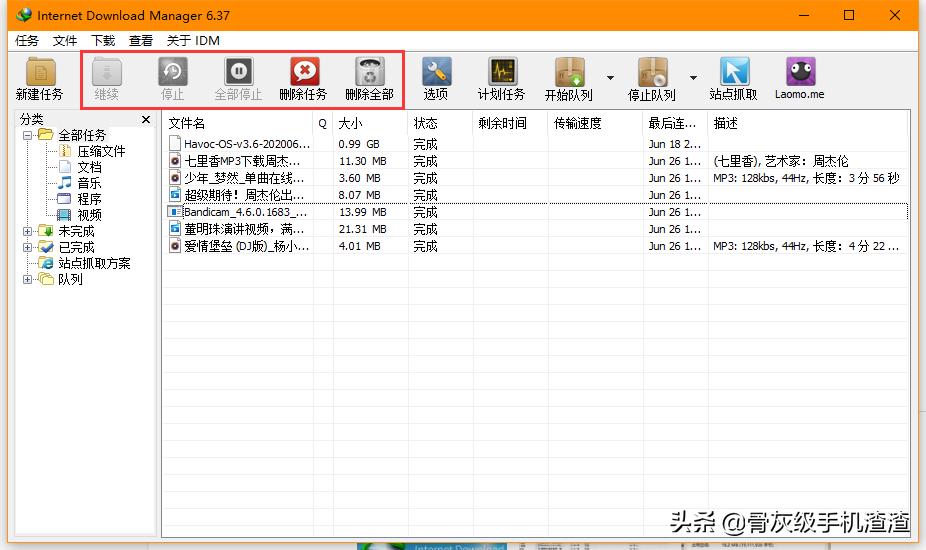Sort by the 状态 column header
The width and height of the screenshot is (926, 550).
[x=441, y=123]
